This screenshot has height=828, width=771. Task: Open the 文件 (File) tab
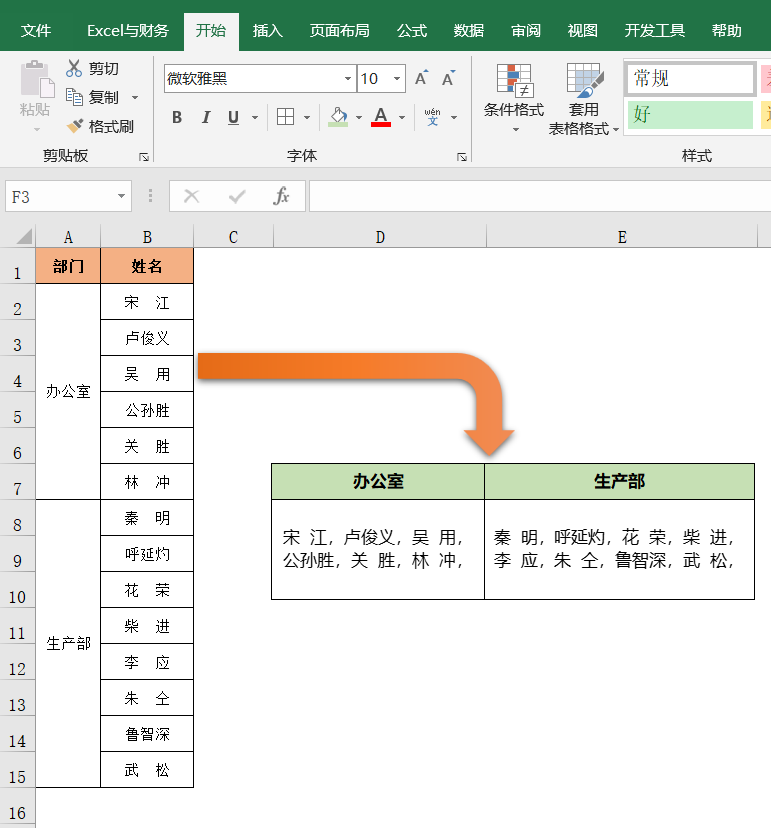[x=36, y=31]
